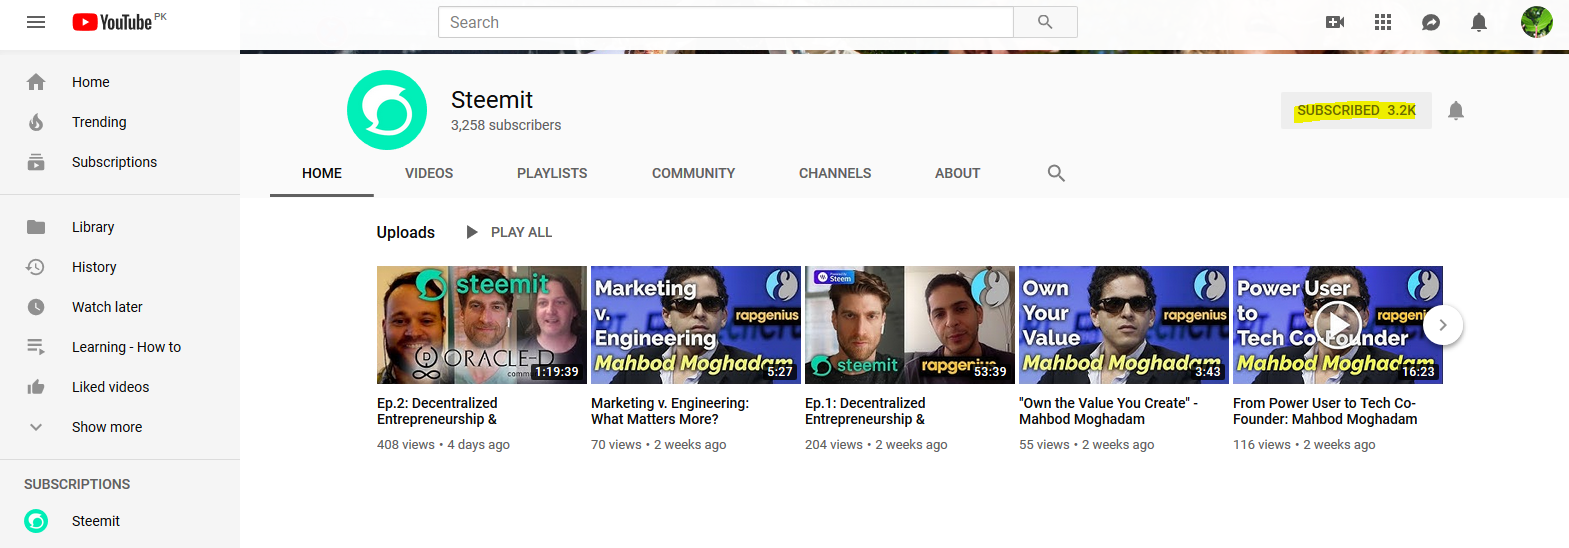The width and height of the screenshot is (1569, 548).
Task: Show next uploads with arrow button
Action: 1443,325
